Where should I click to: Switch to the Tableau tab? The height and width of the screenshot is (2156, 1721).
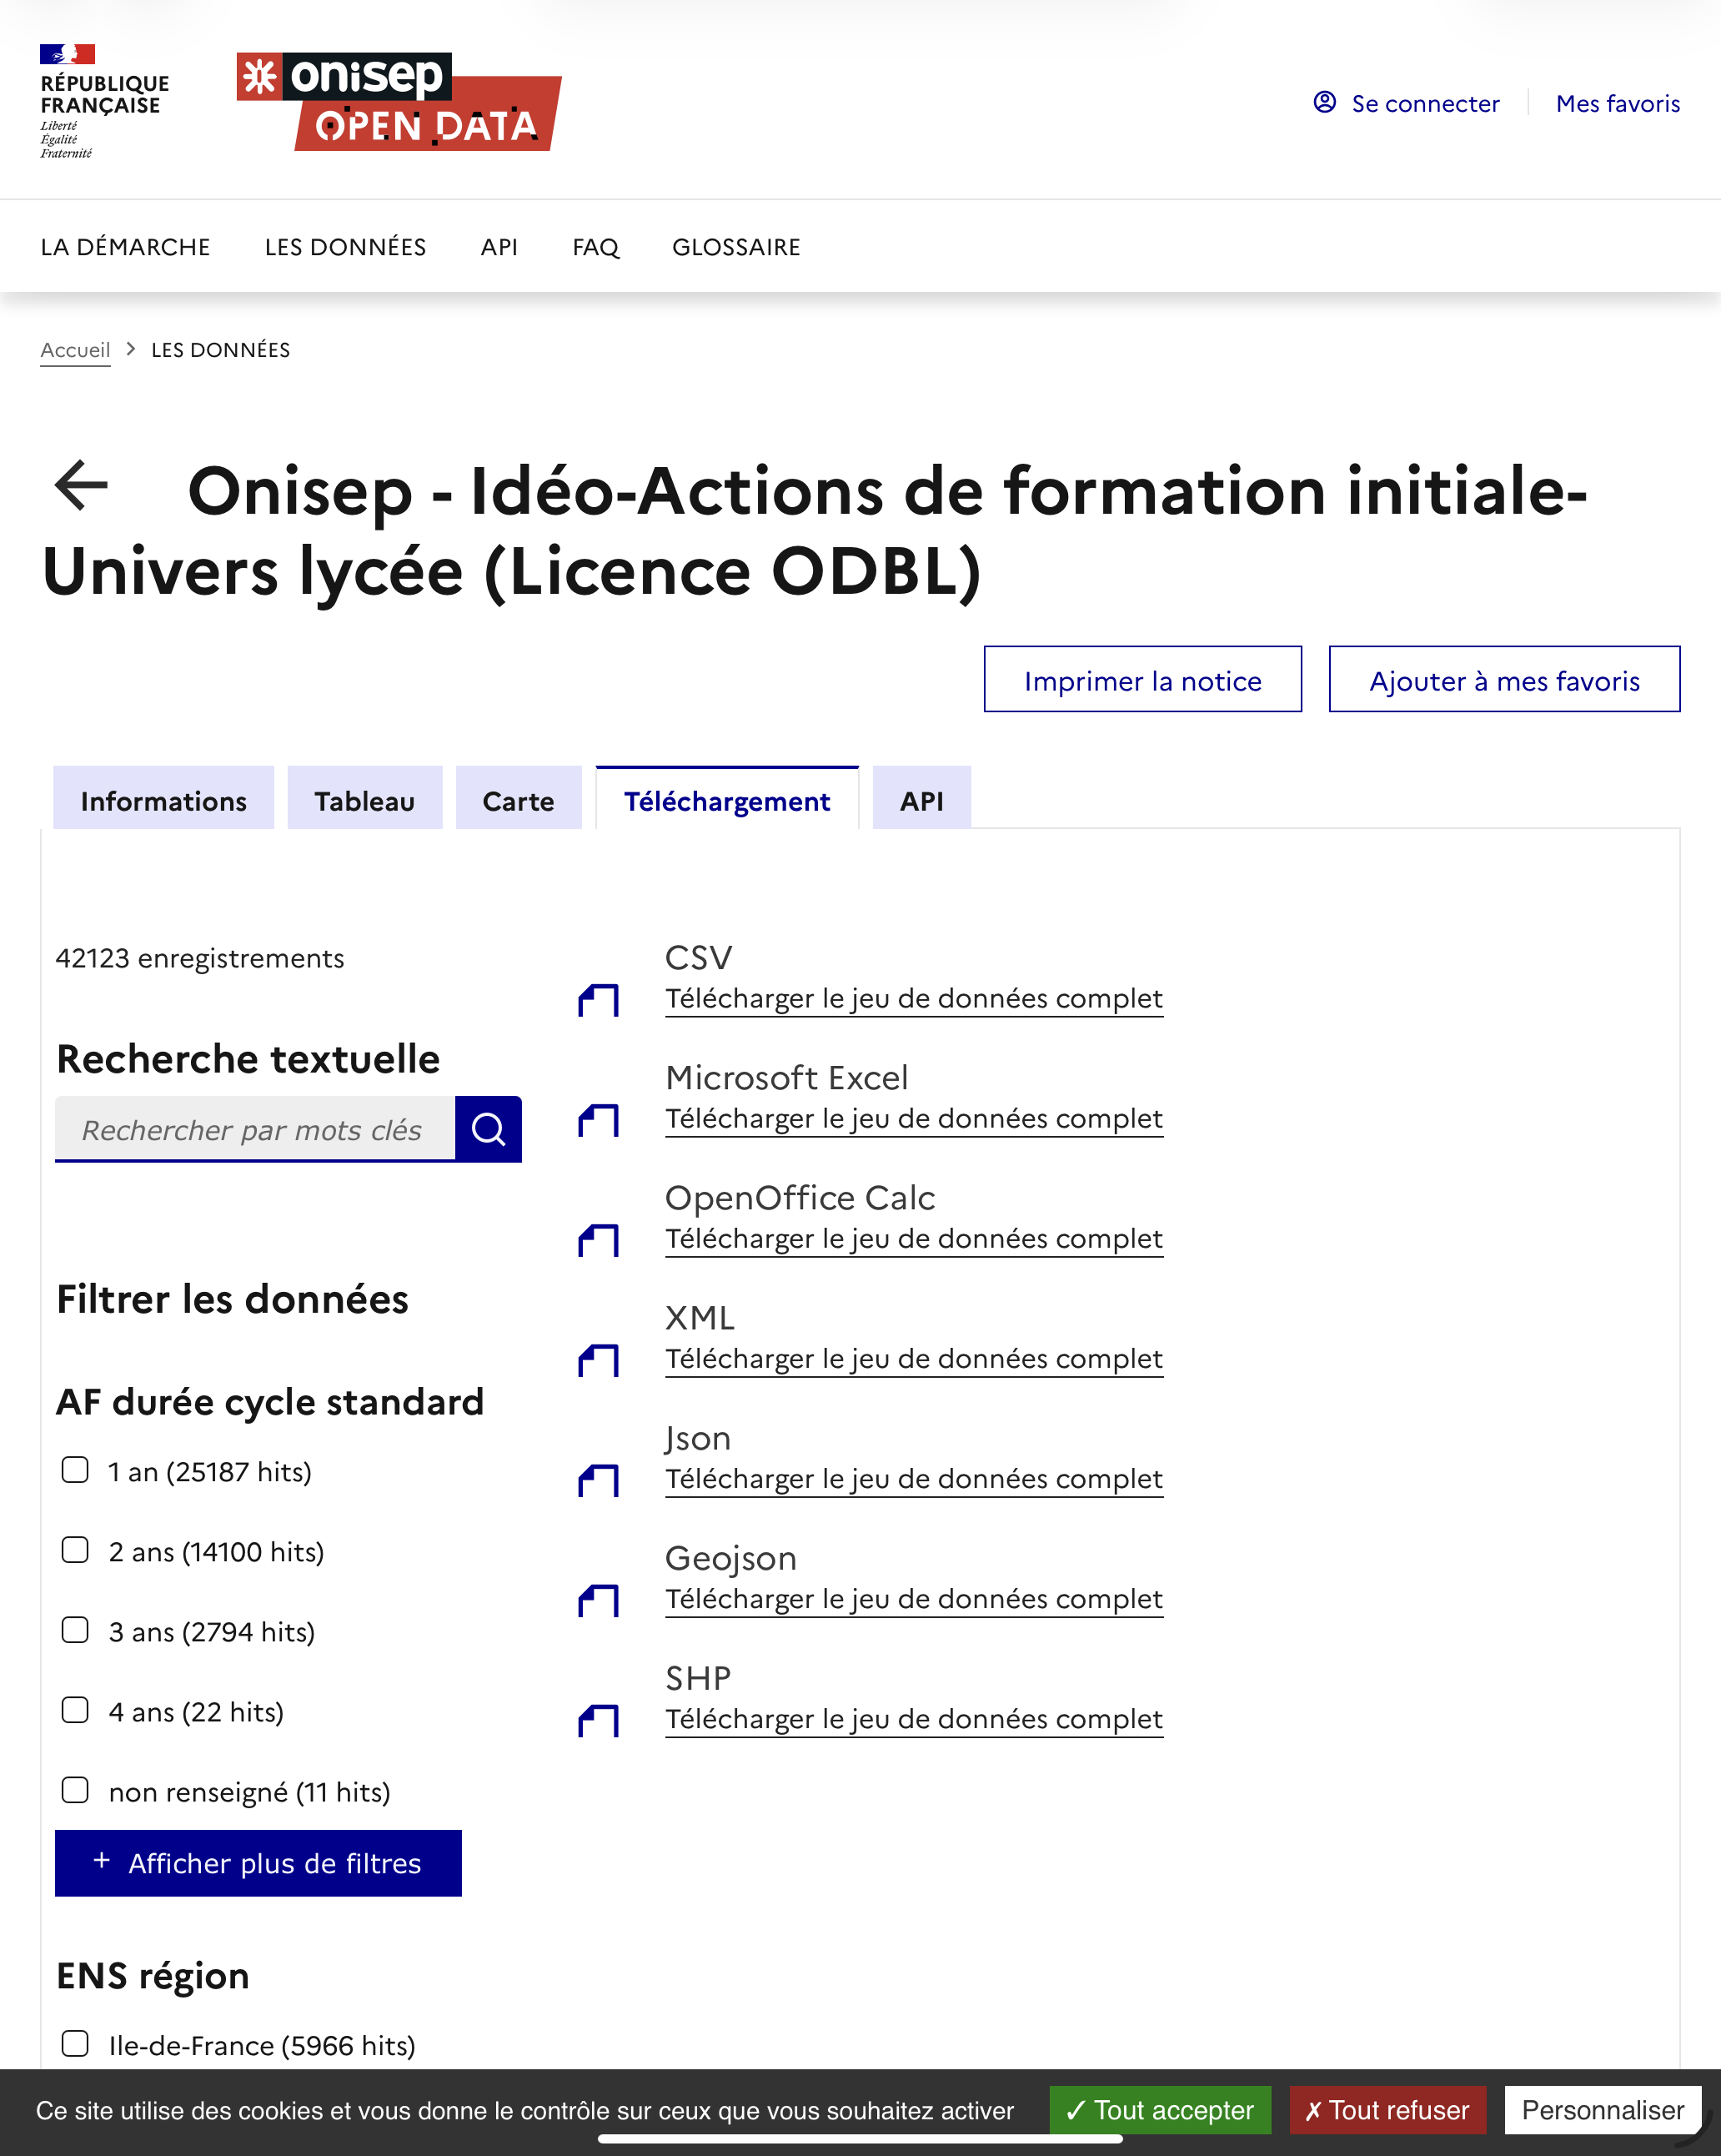point(364,801)
